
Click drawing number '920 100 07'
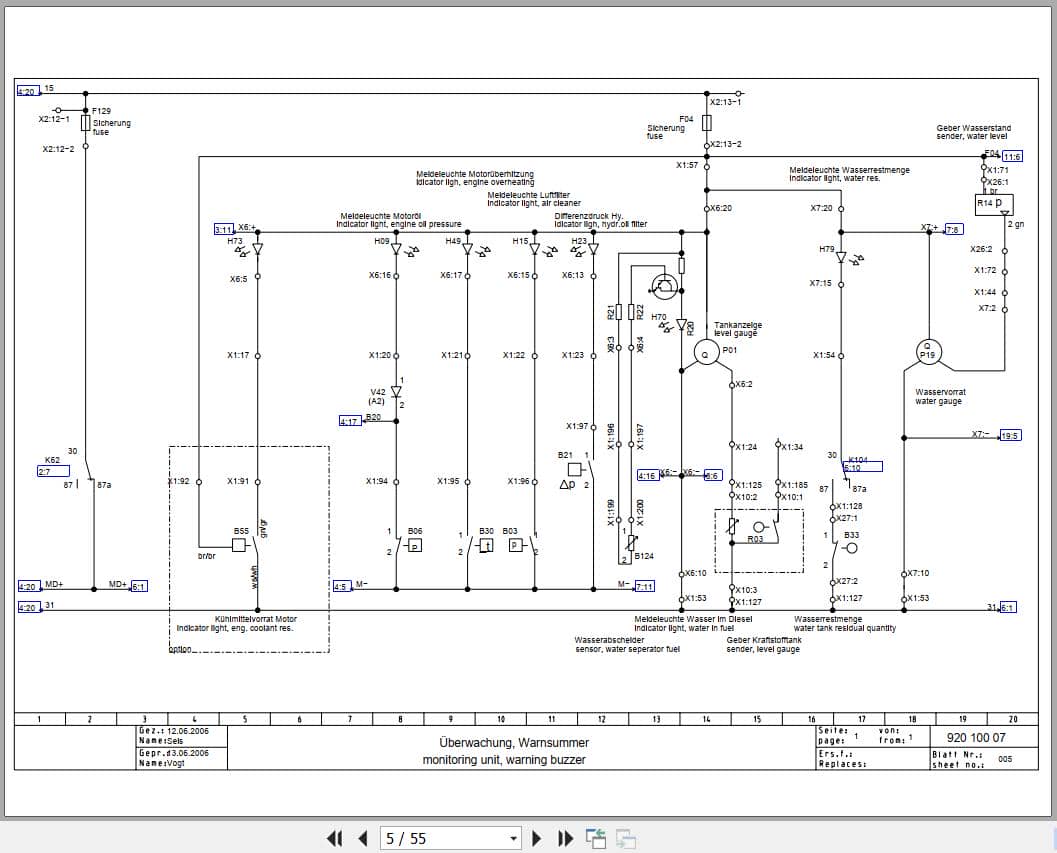tap(975, 738)
